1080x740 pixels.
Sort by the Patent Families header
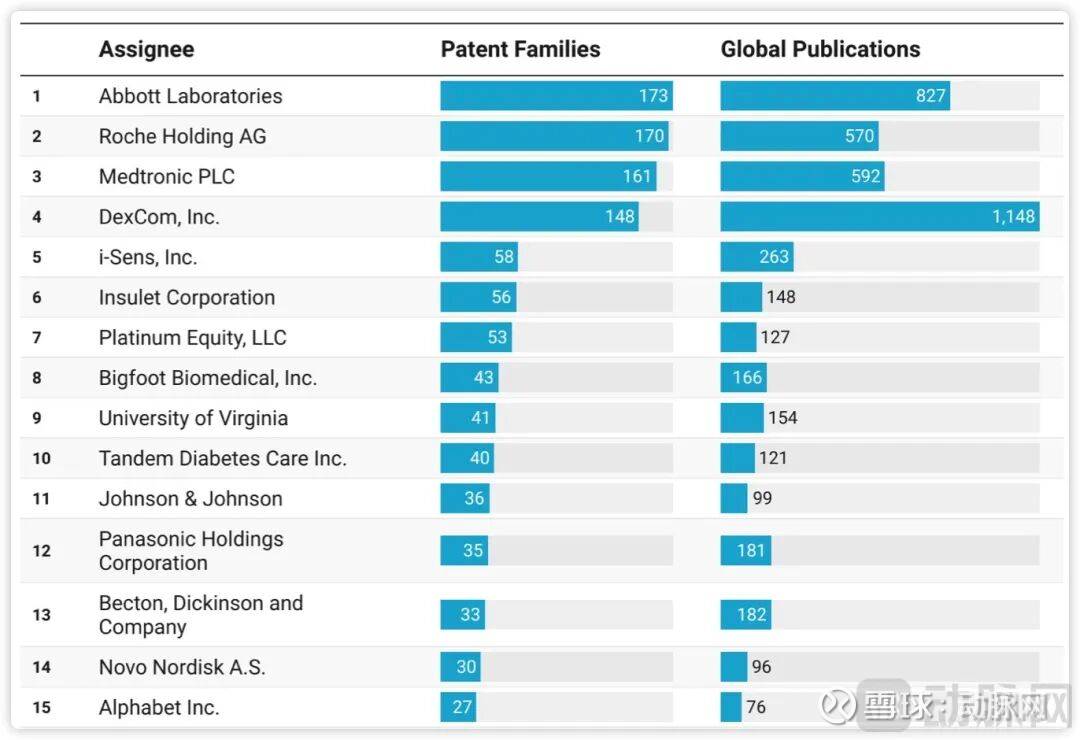520,49
